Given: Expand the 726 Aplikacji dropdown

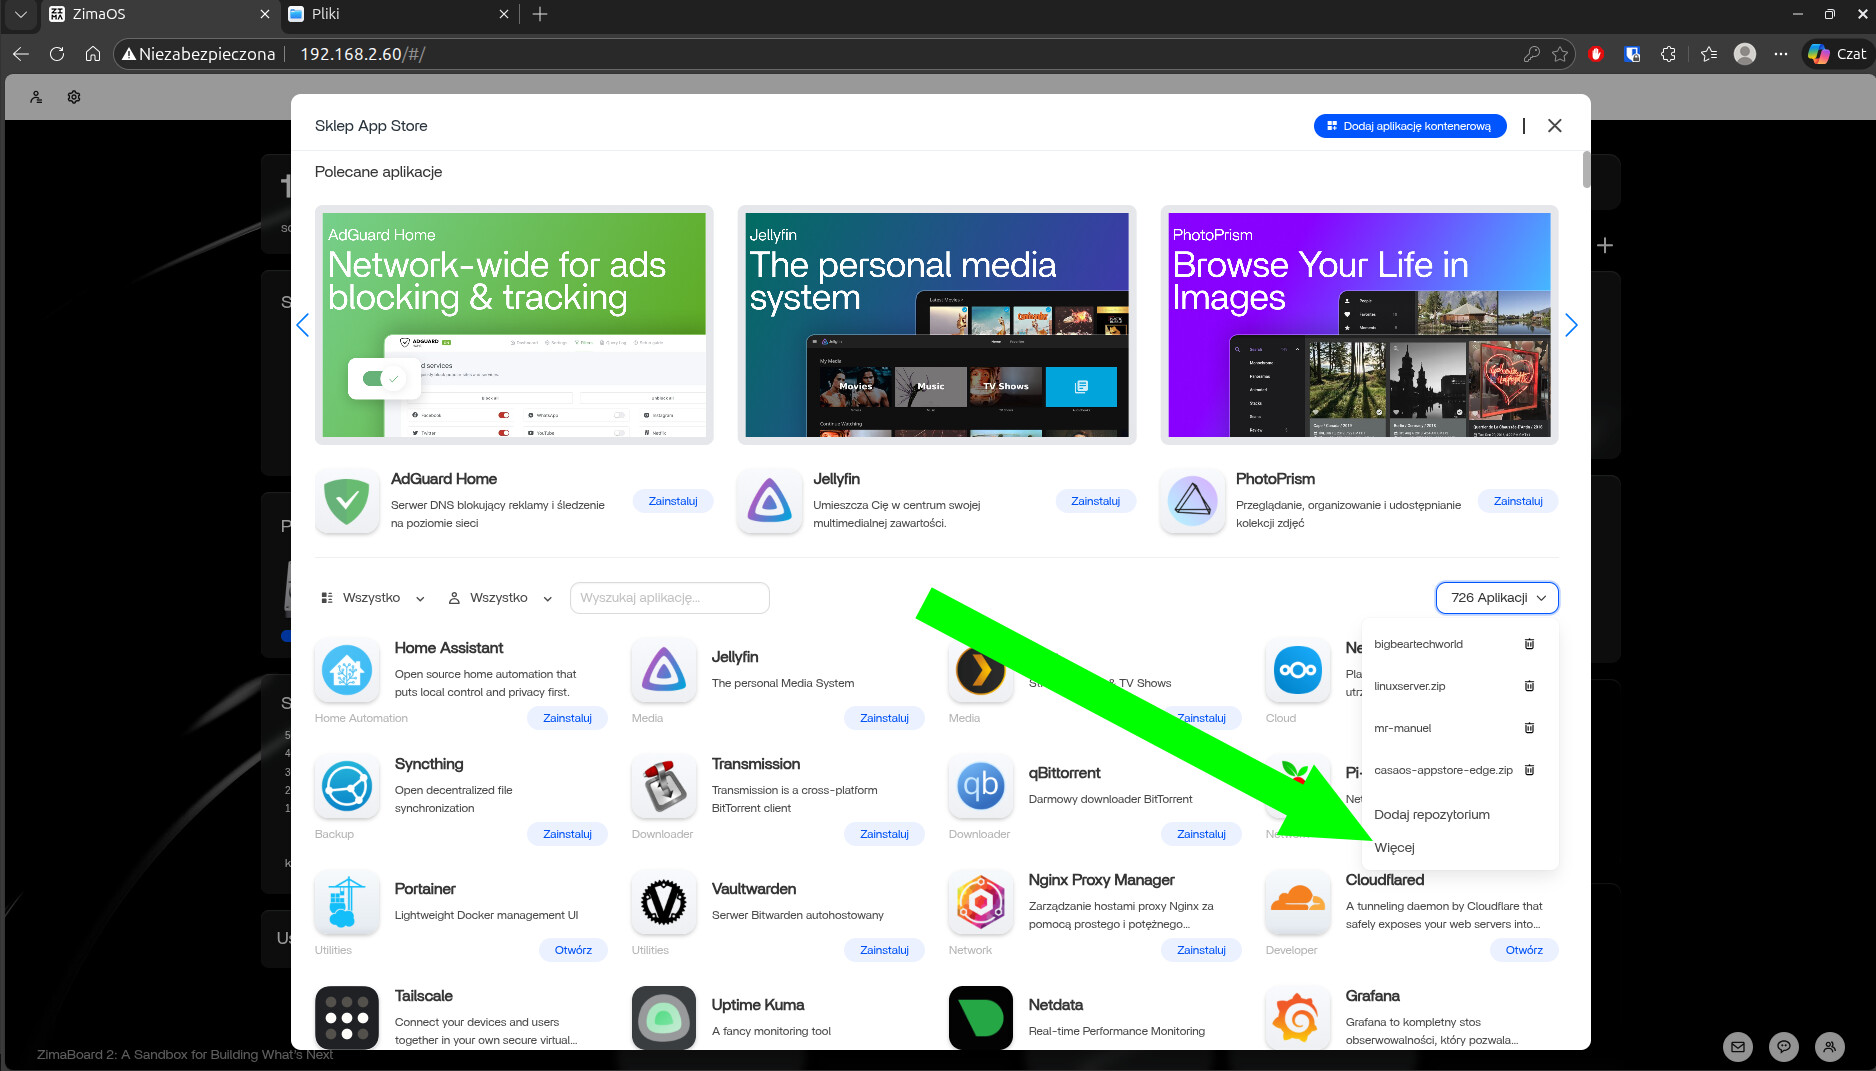Looking at the screenshot, I should click(x=1497, y=598).
